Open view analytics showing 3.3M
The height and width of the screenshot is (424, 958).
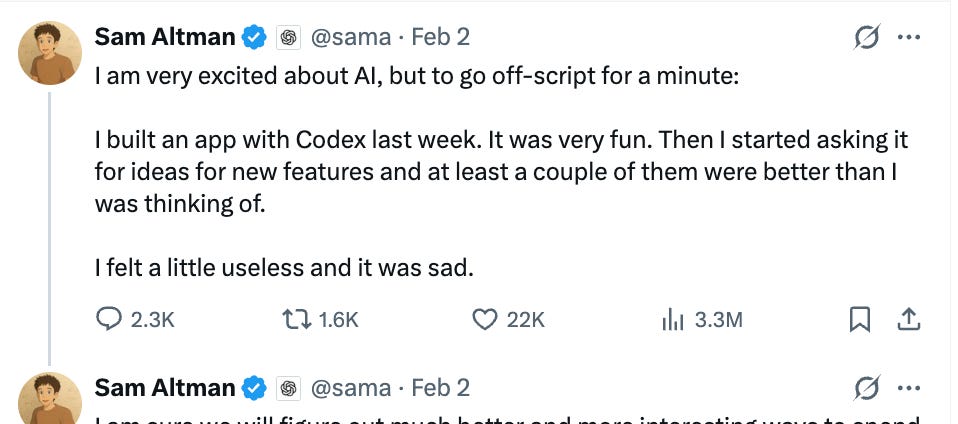click(673, 319)
